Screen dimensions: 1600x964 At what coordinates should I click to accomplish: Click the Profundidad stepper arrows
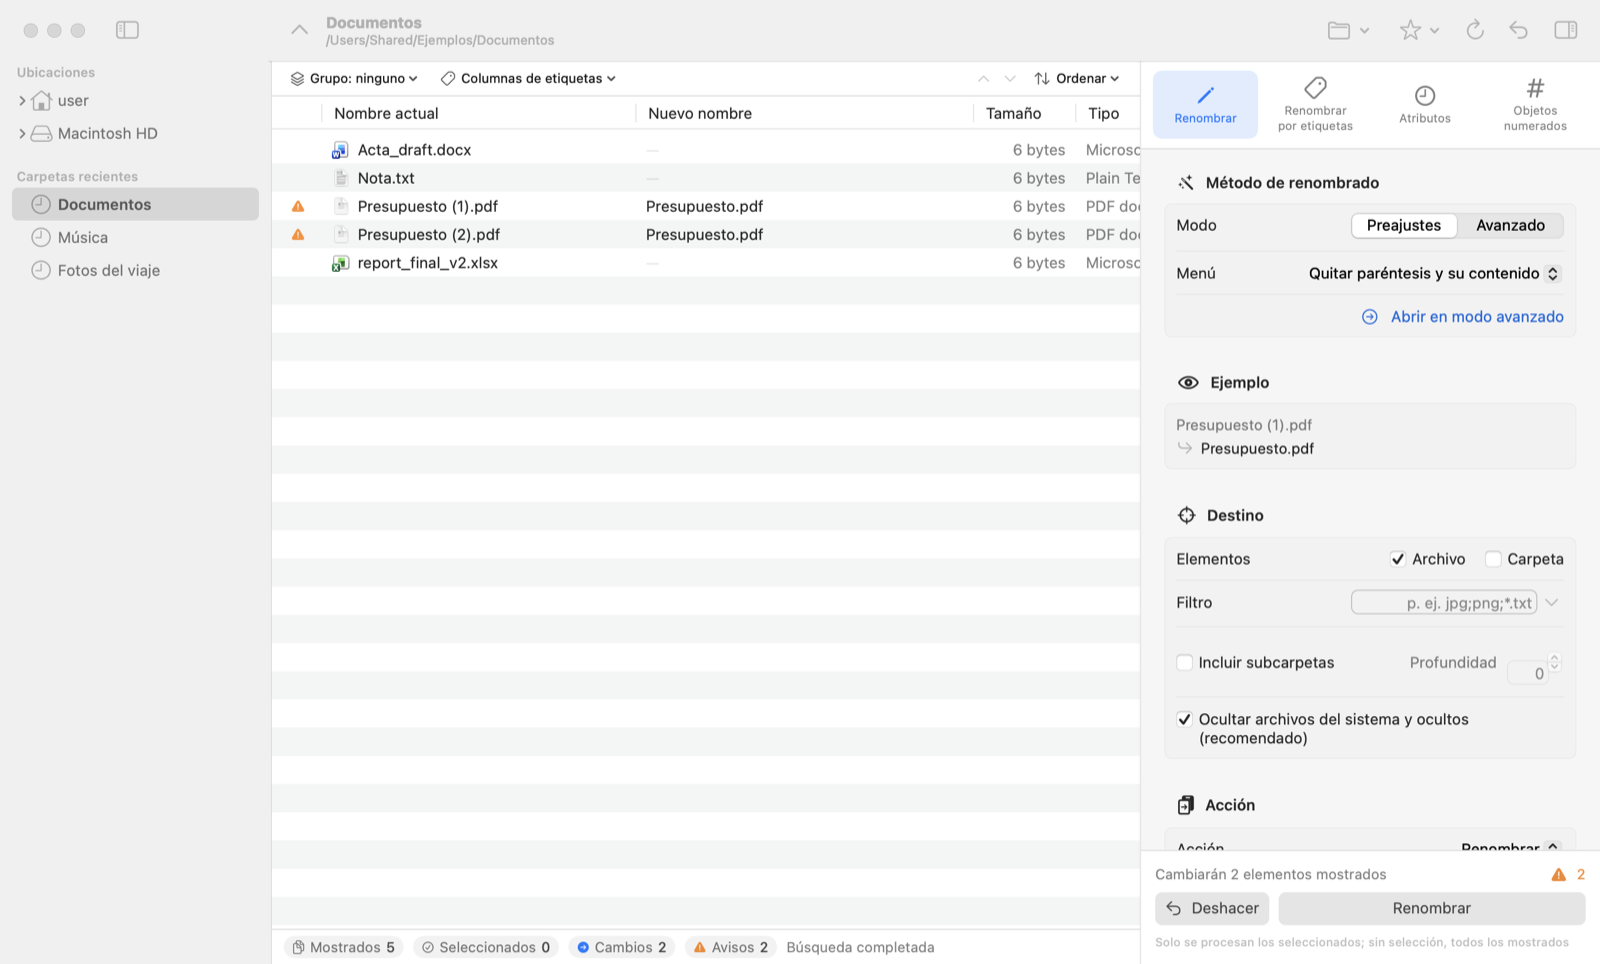click(1554, 662)
